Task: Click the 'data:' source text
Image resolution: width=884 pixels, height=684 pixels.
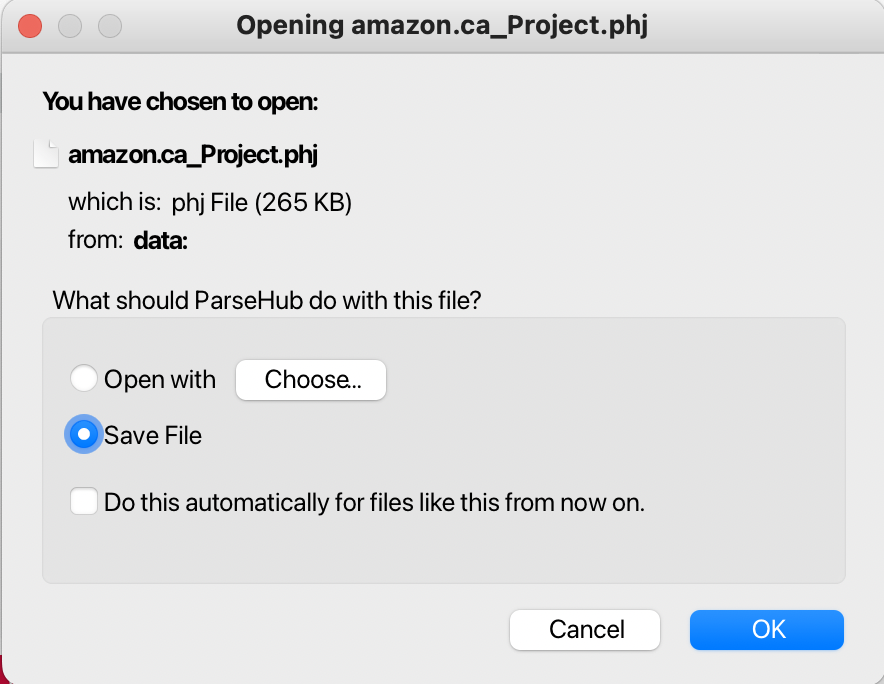Action: (x=161, y=241)
